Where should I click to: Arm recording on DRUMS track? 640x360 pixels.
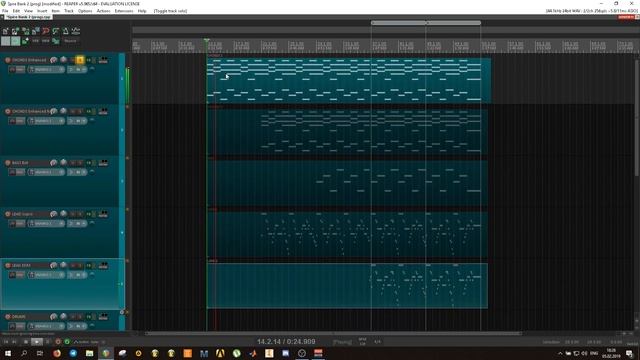click(8, 317)
